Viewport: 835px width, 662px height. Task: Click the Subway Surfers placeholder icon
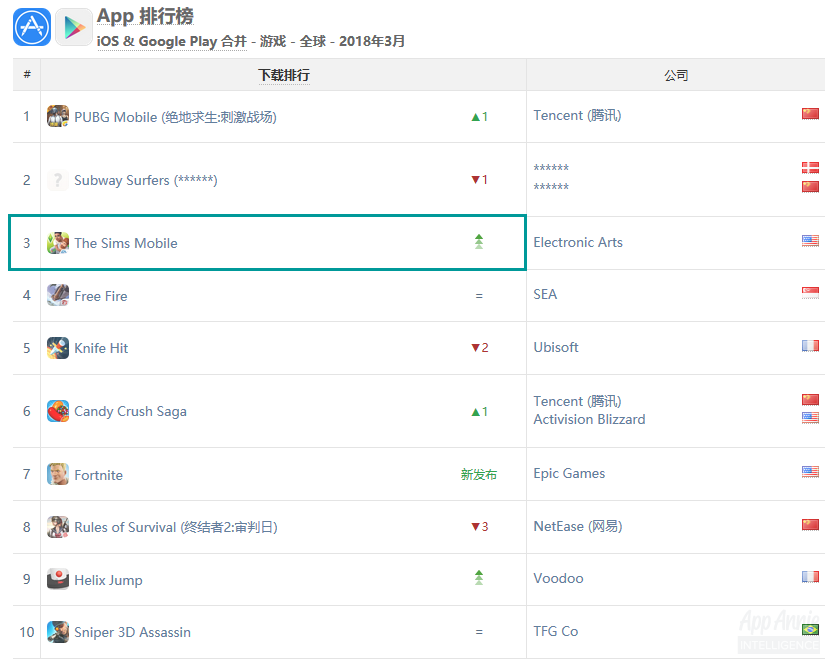coord(58,180)
